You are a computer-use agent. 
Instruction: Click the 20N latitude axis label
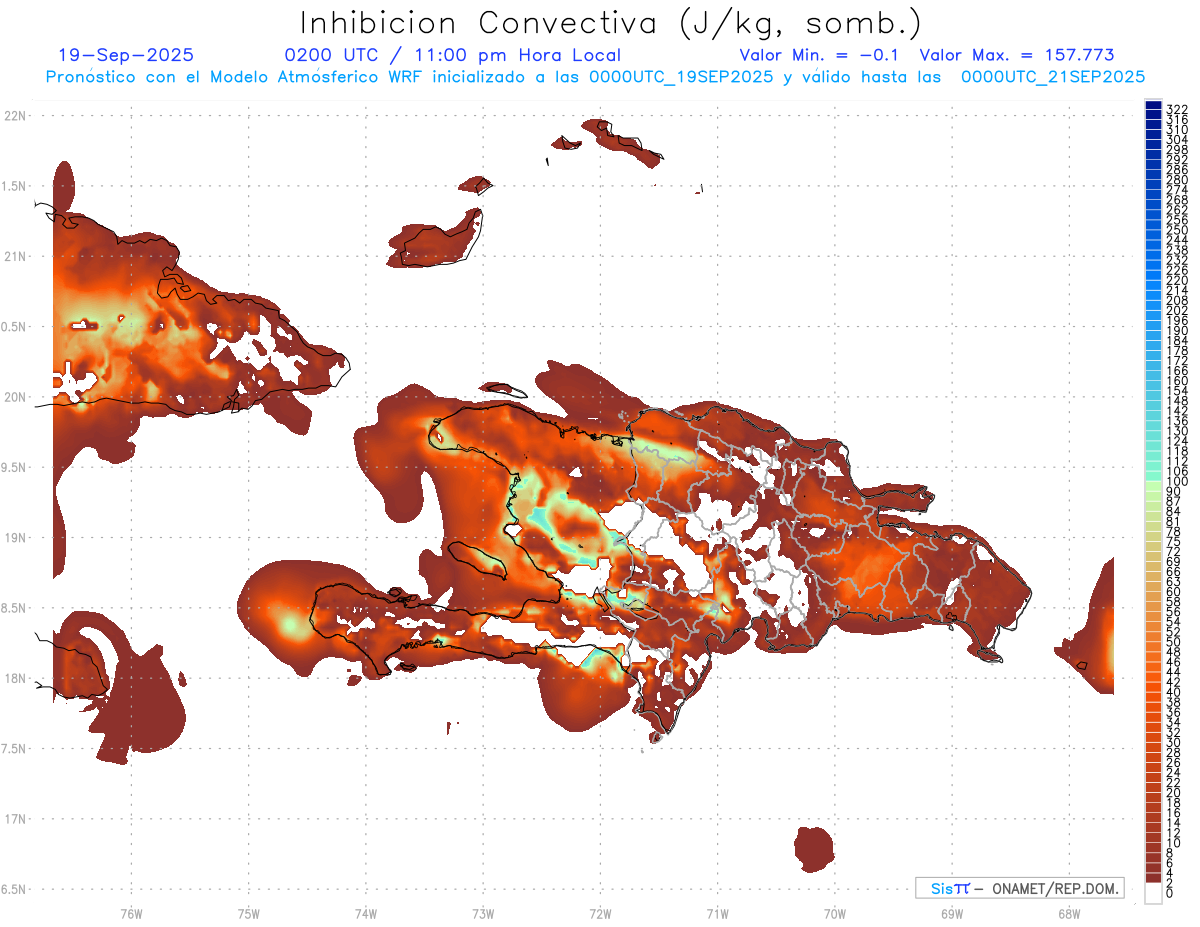tap(15, 397)
